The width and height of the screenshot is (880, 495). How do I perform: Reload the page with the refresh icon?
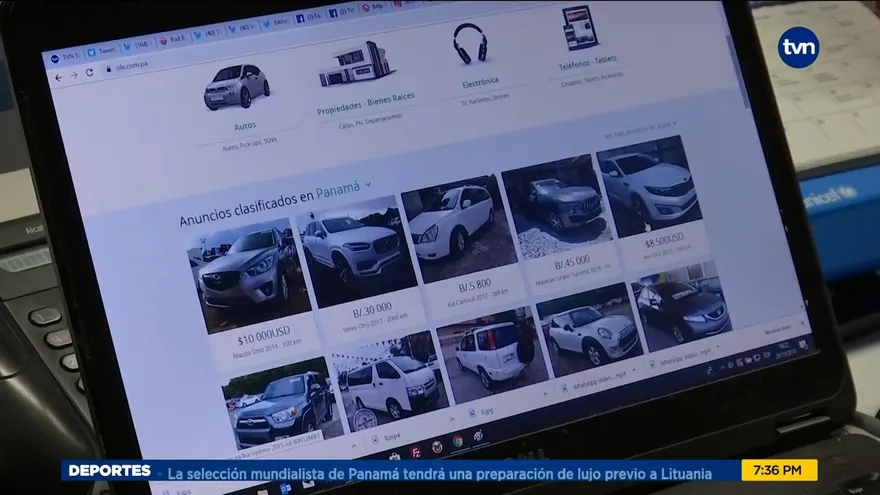pyautogui.click(x=89, y=72)
